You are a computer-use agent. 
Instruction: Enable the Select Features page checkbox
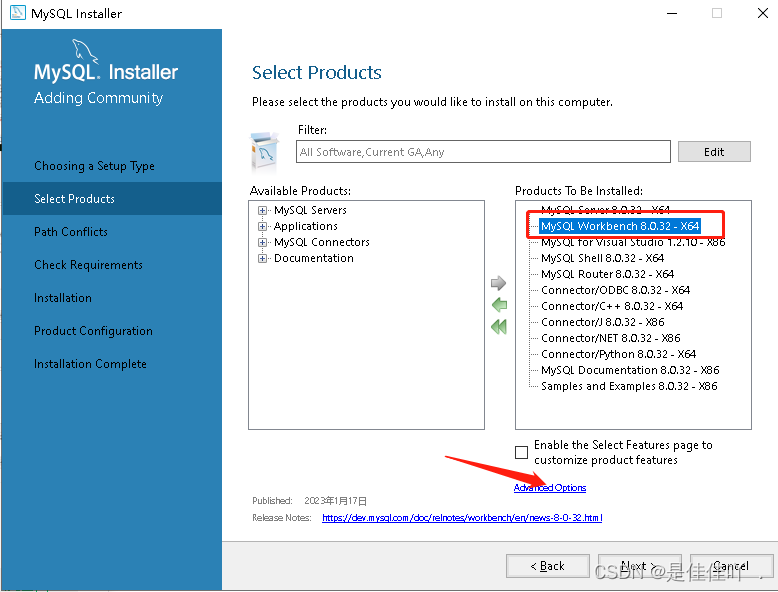(521, 452)
